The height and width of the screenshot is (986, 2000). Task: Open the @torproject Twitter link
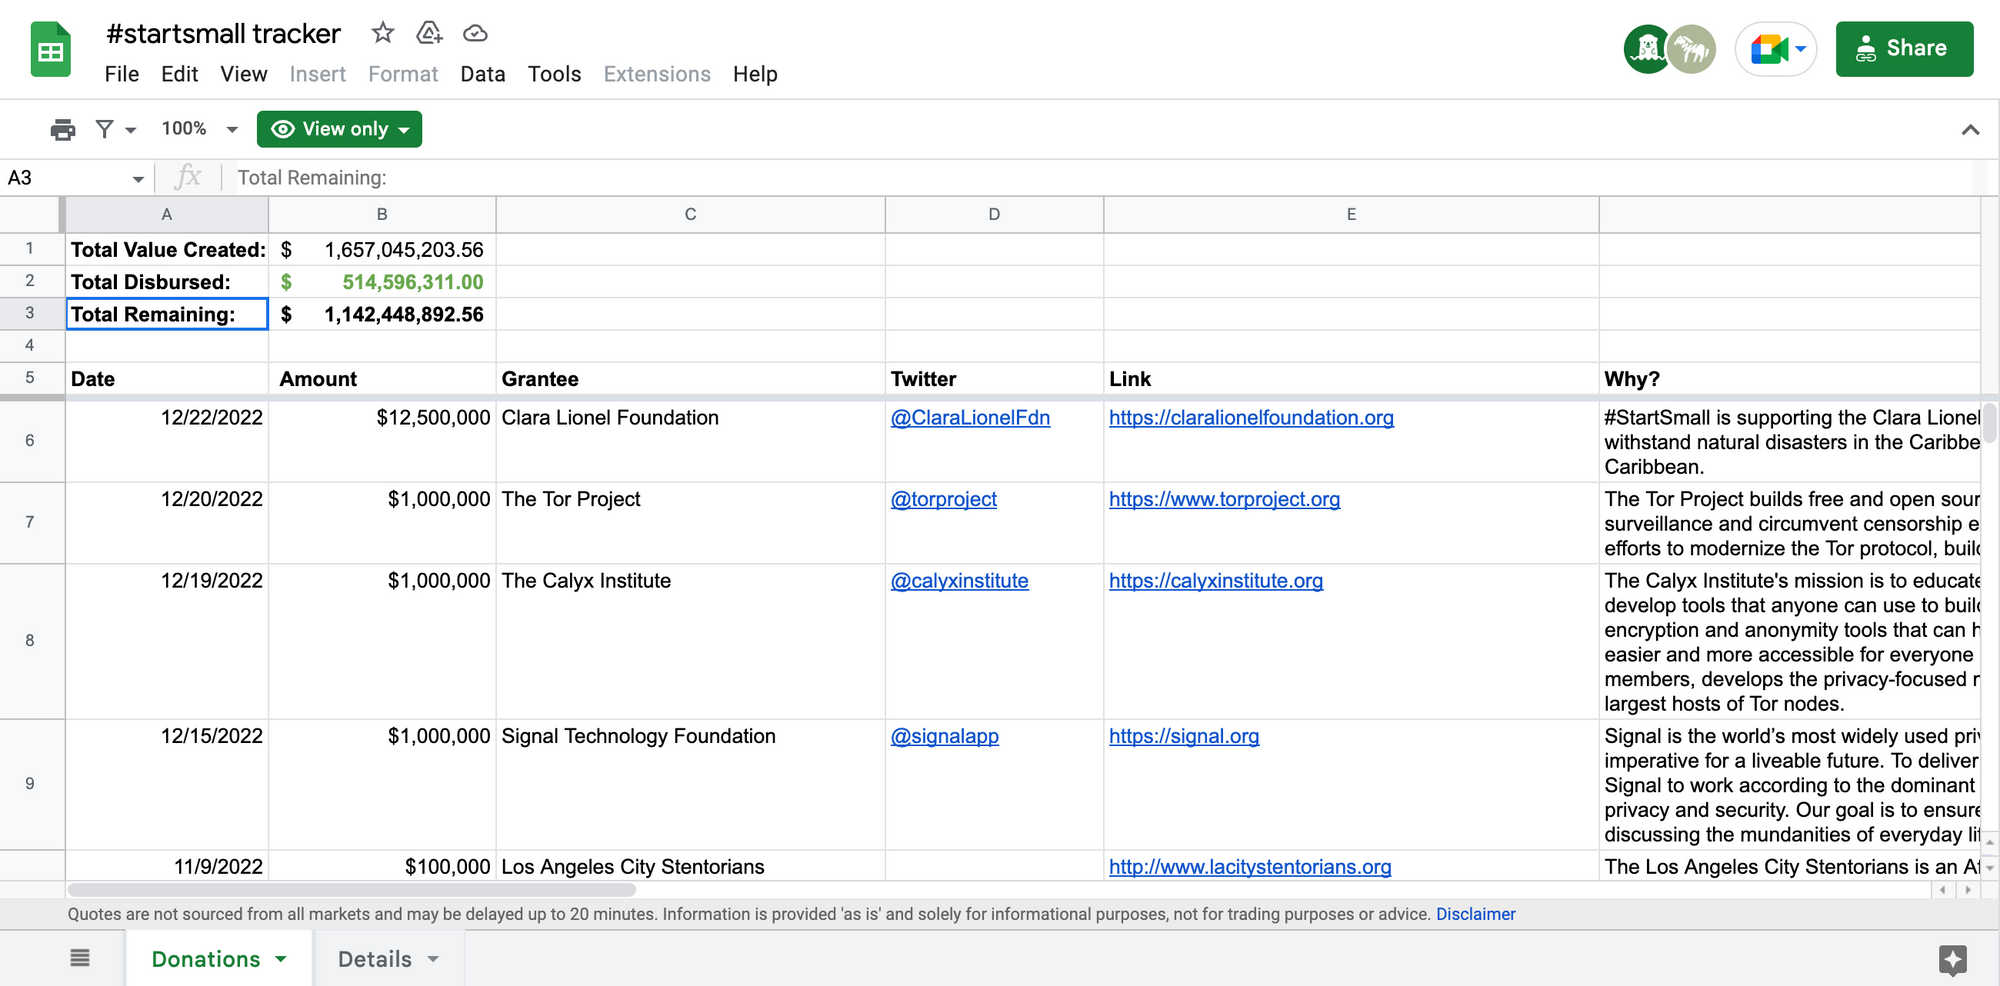944,499
